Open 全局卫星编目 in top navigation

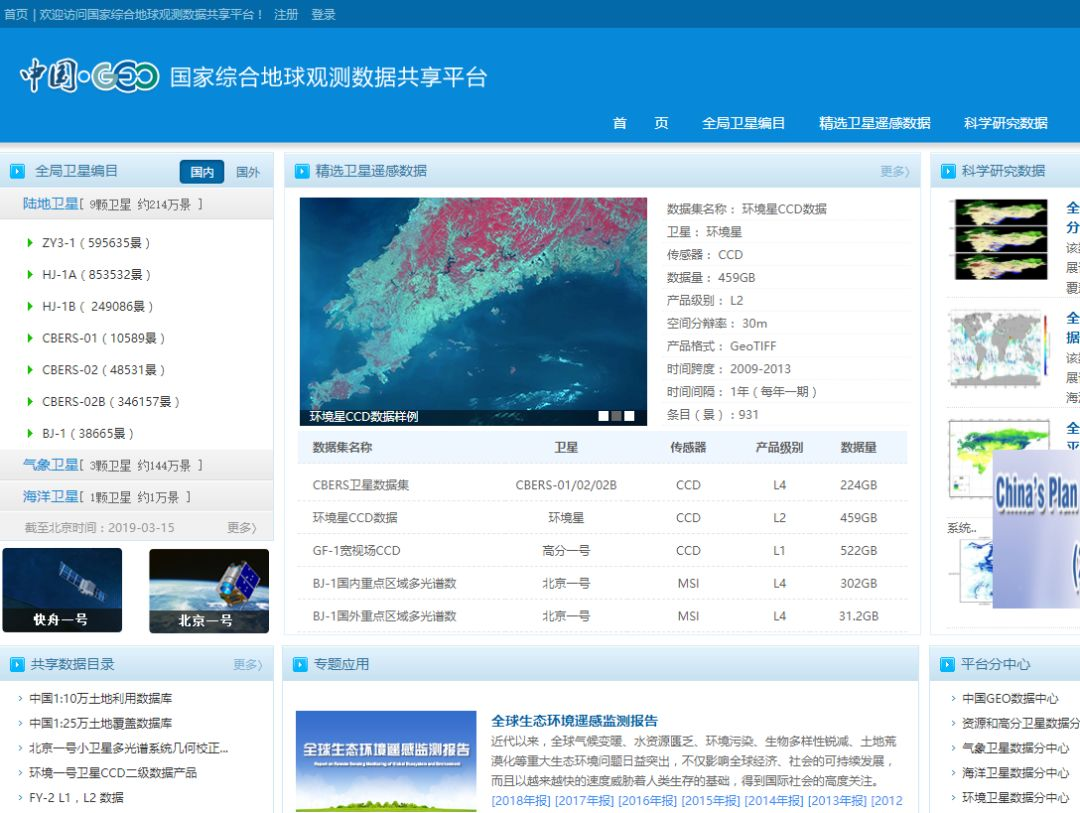tap(743, 123)
